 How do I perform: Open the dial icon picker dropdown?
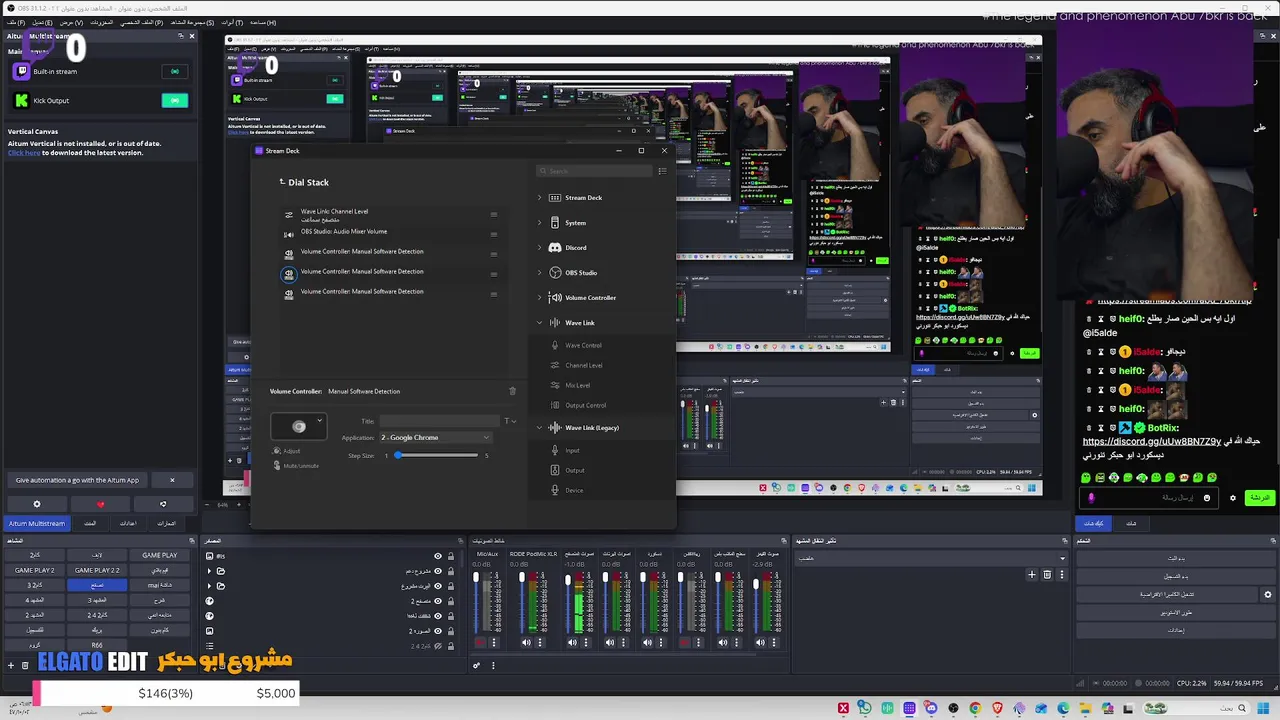[319, 421]
